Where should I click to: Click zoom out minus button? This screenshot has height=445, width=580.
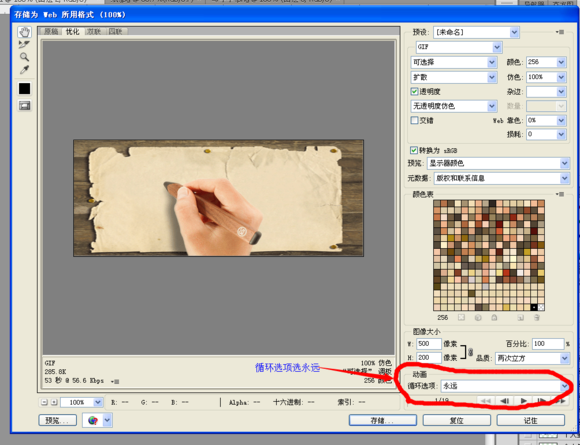tap(44, 402)
